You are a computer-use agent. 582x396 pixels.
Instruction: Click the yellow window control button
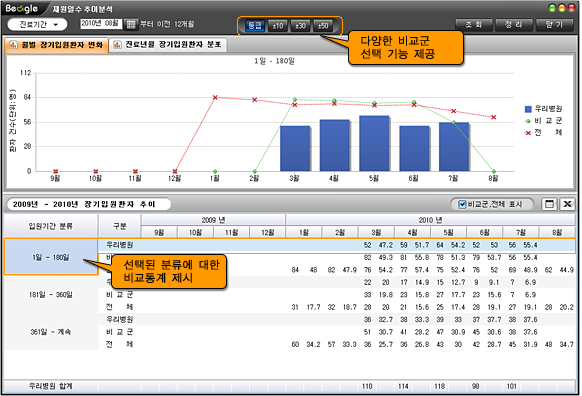pyautogui.click(x=562, y=8)
